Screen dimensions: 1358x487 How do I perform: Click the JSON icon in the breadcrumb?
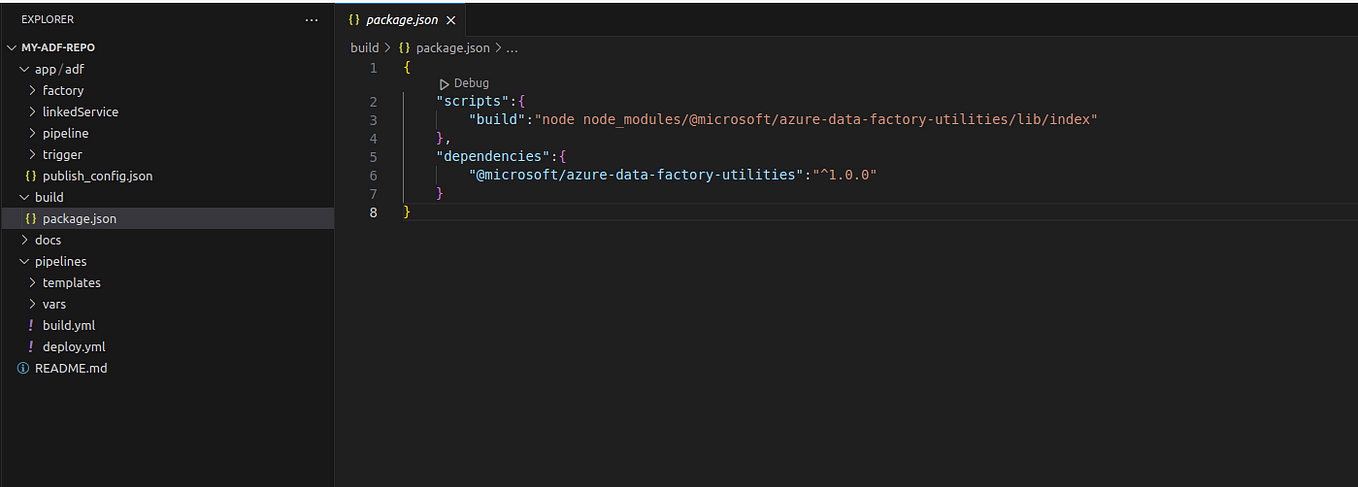pos(405,48)
